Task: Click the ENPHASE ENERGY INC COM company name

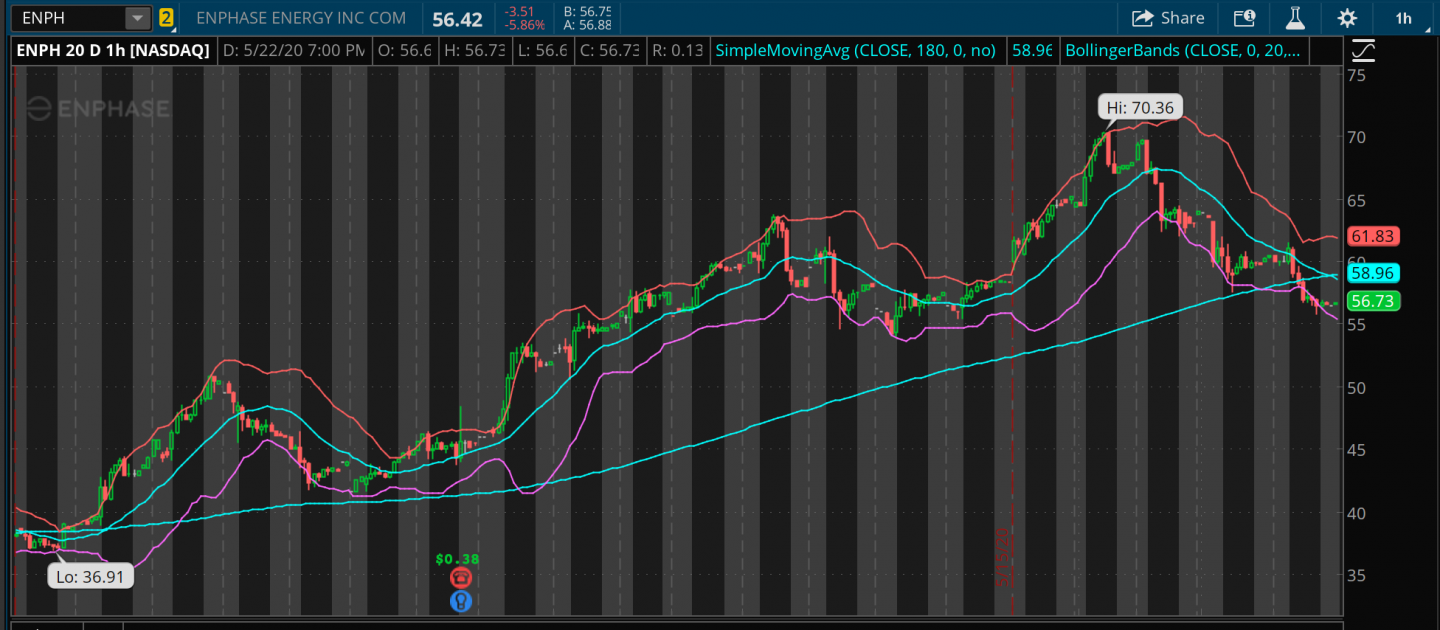Action: pos(301,18)
